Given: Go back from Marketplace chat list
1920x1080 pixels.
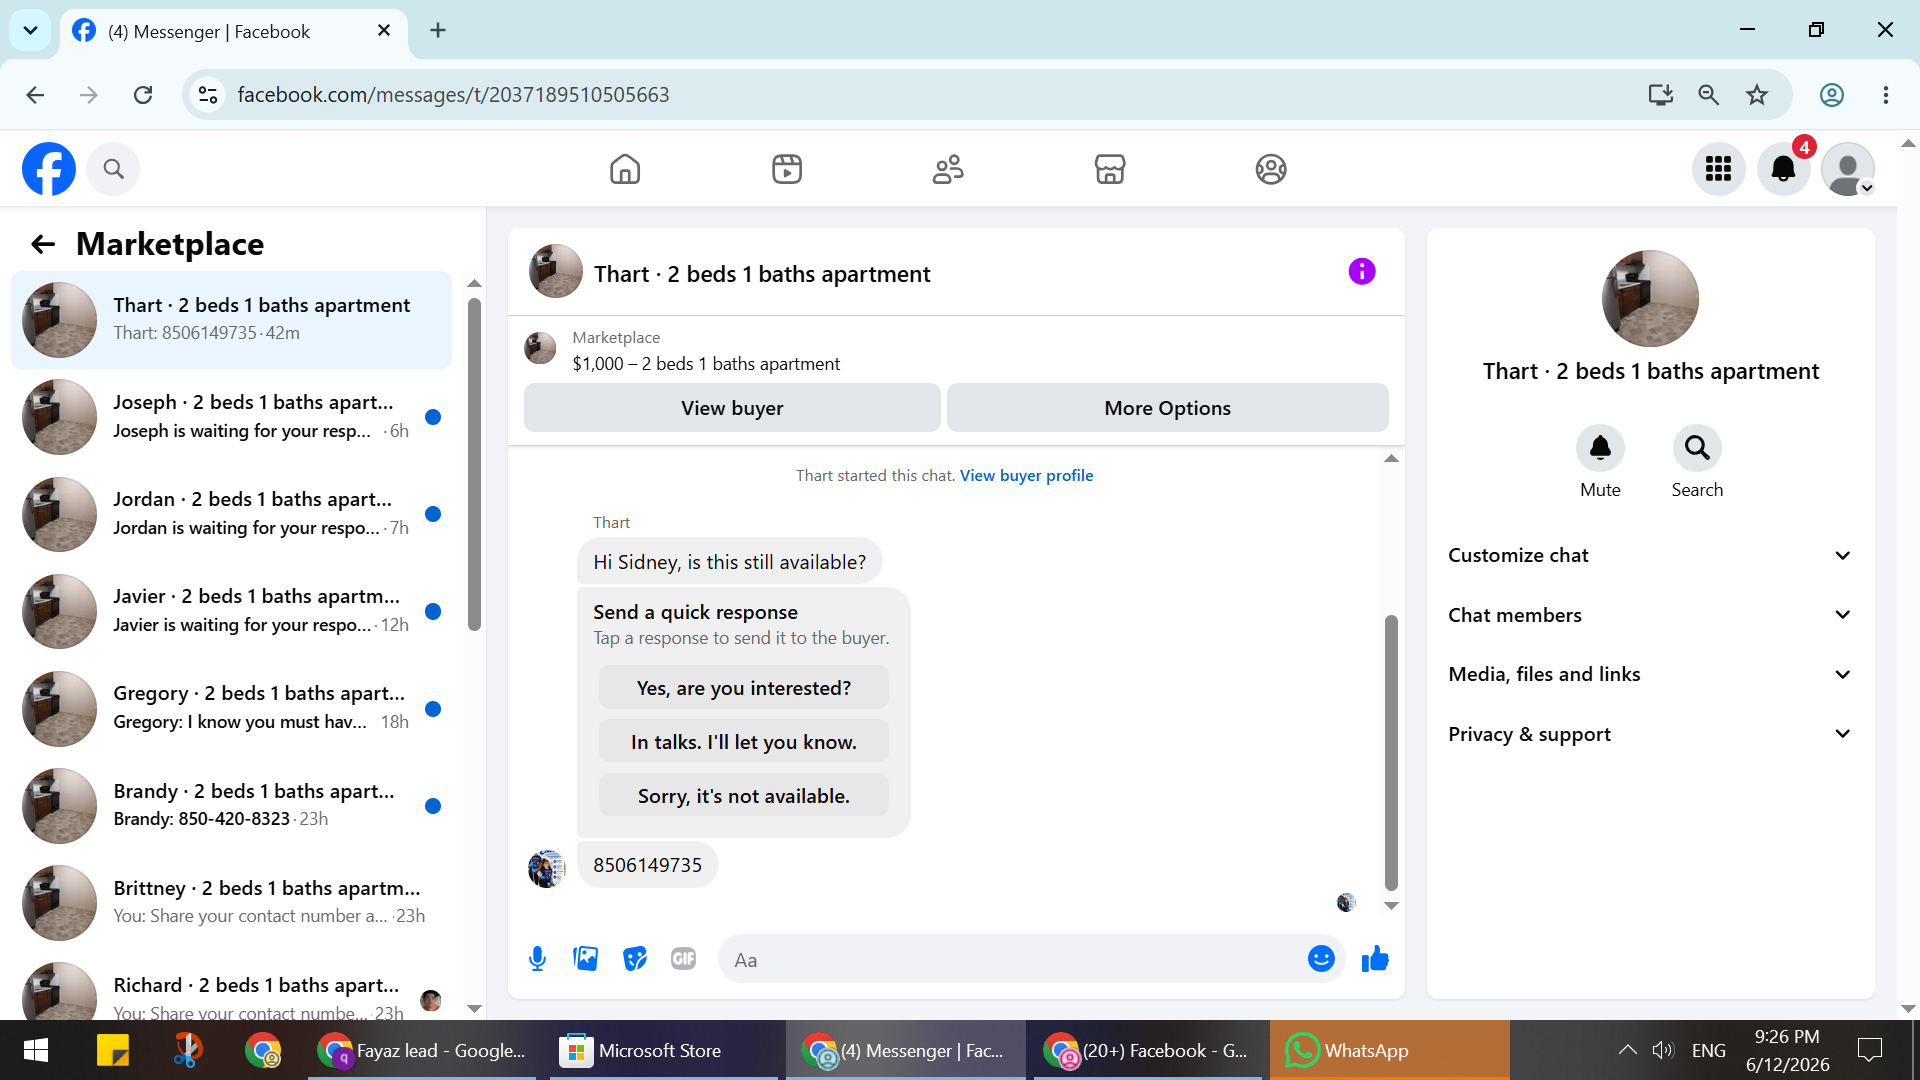Looking at the screenshot, I should (x=43, y=244).
